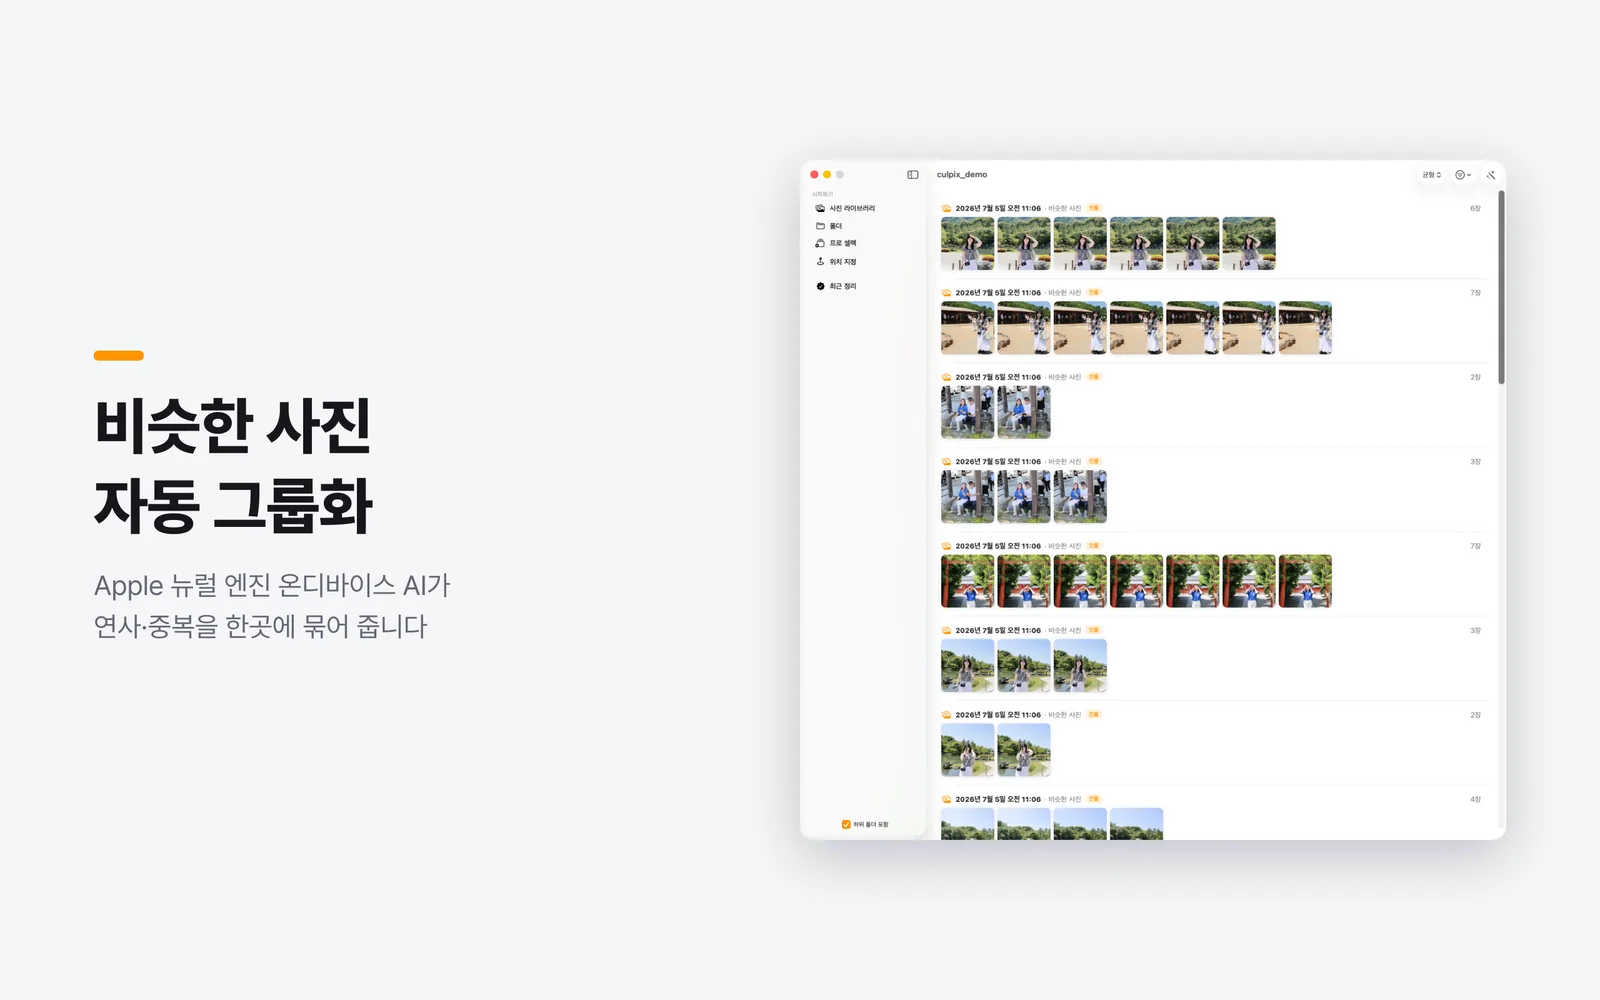Select the fourth photo in red temple group

pos(1136,582)
